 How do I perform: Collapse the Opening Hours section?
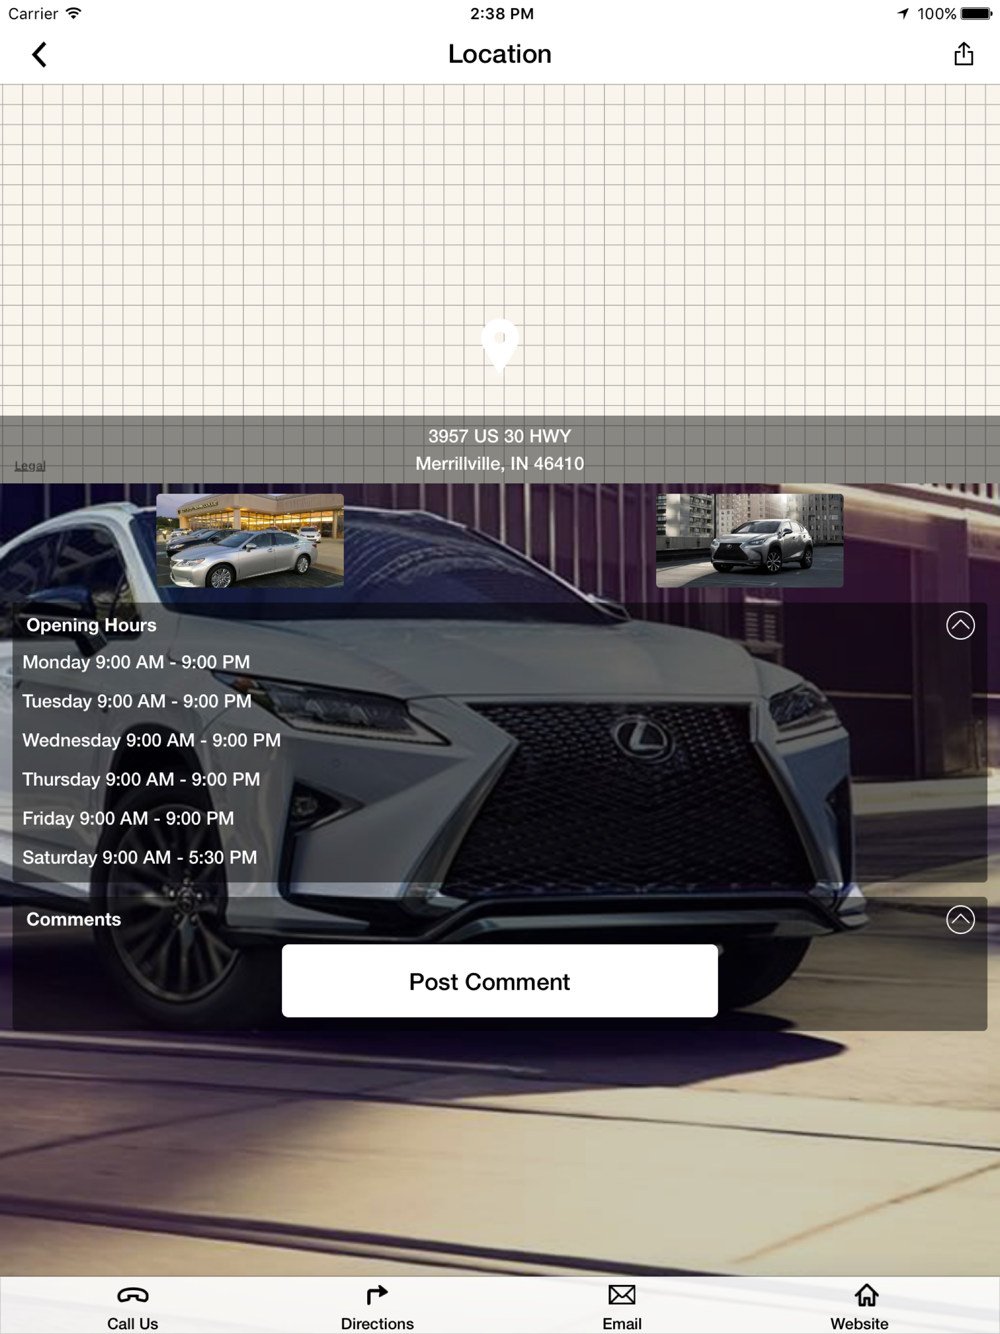tap(960, 625)
